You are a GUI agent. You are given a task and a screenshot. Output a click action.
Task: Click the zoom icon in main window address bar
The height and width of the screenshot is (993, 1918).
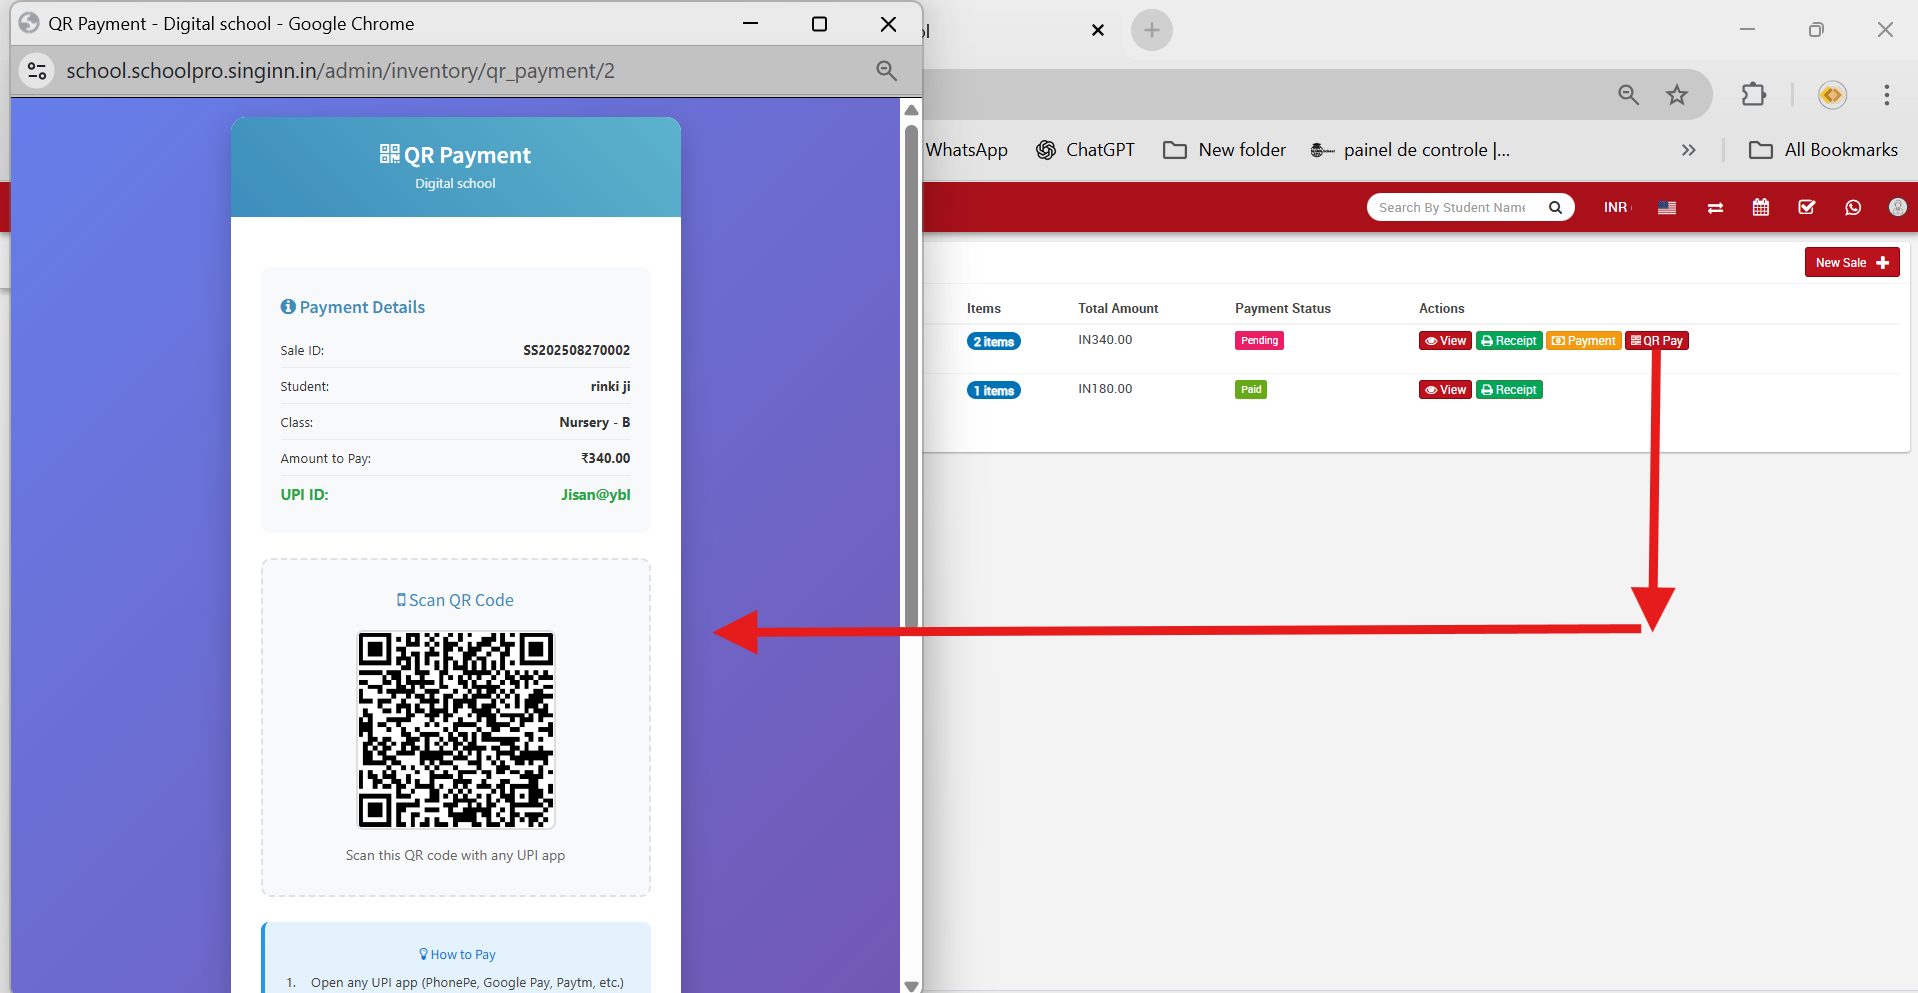click(1629, 95)
